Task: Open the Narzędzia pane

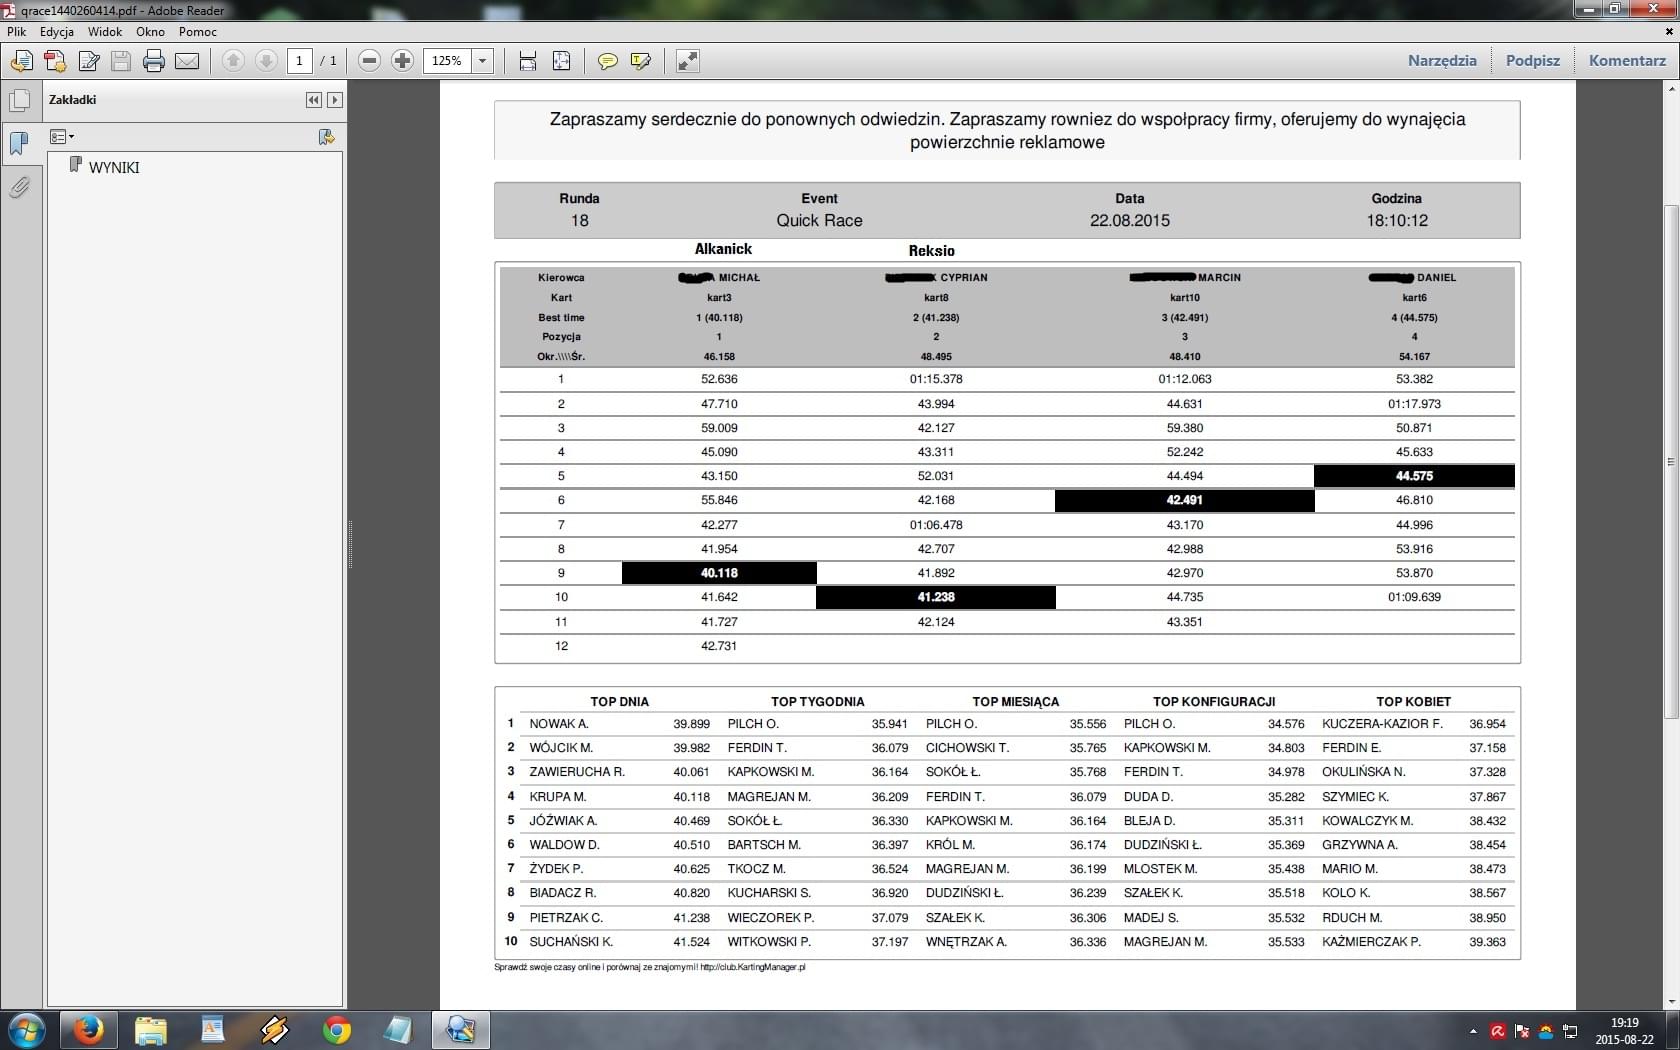Action: pyautogui.click(x=1441, y=61)
